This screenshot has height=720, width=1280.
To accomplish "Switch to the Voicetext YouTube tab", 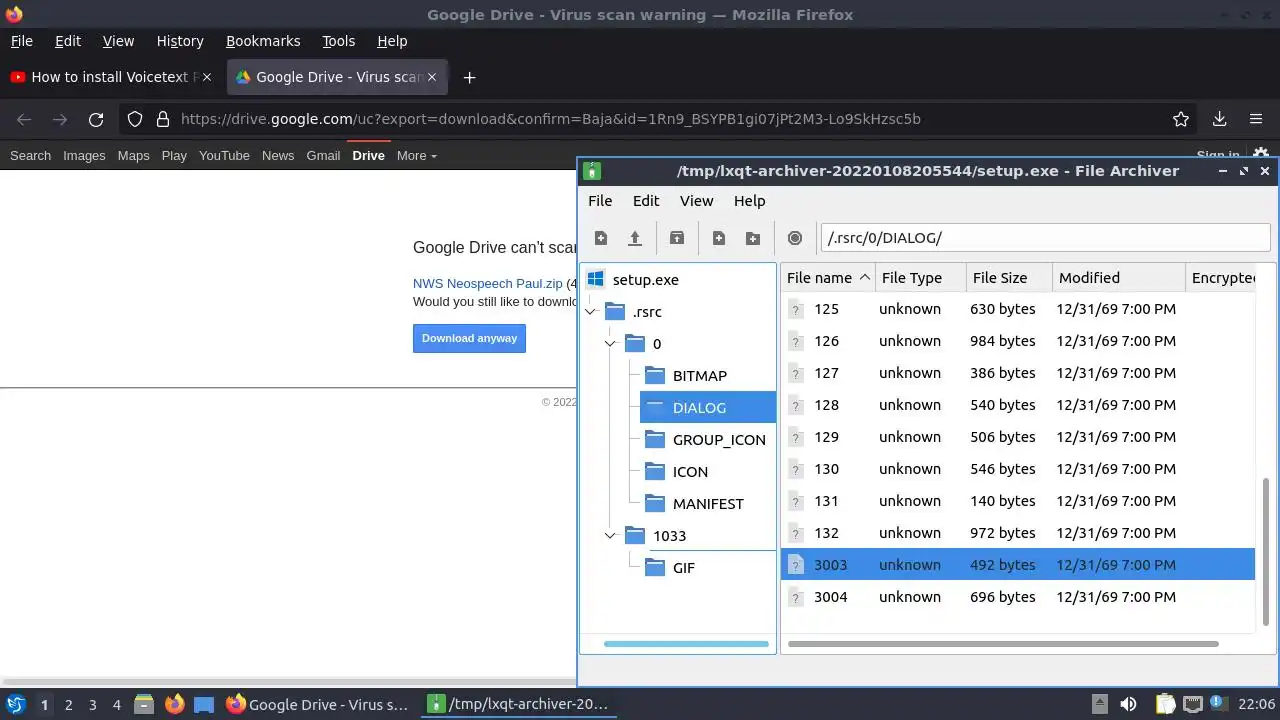I will 113,77.
